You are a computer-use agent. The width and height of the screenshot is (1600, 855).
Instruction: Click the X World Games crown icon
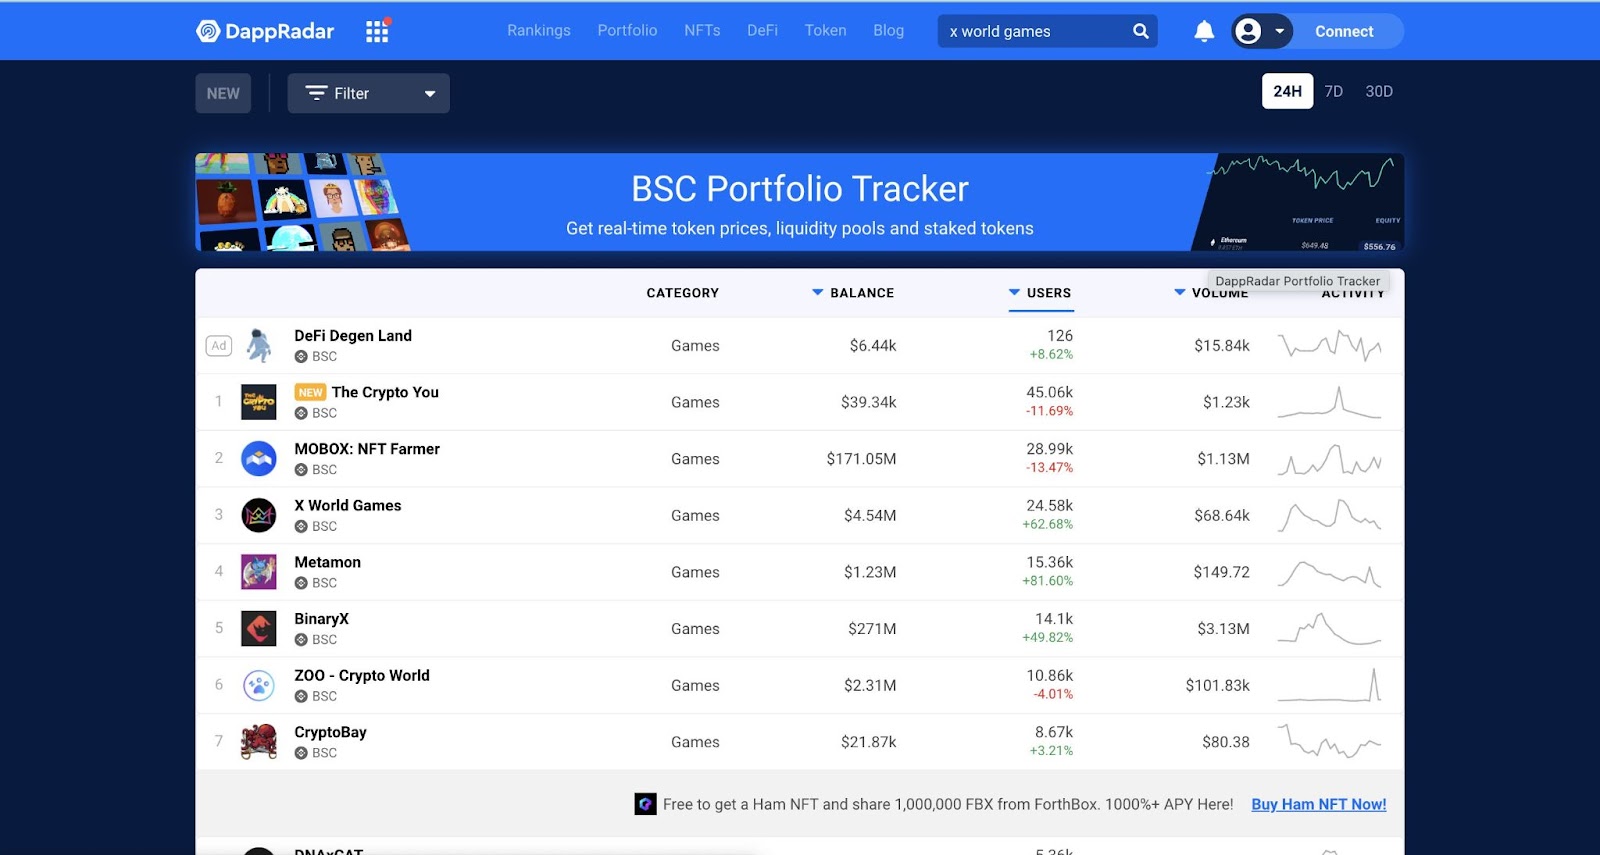[259, 515]
